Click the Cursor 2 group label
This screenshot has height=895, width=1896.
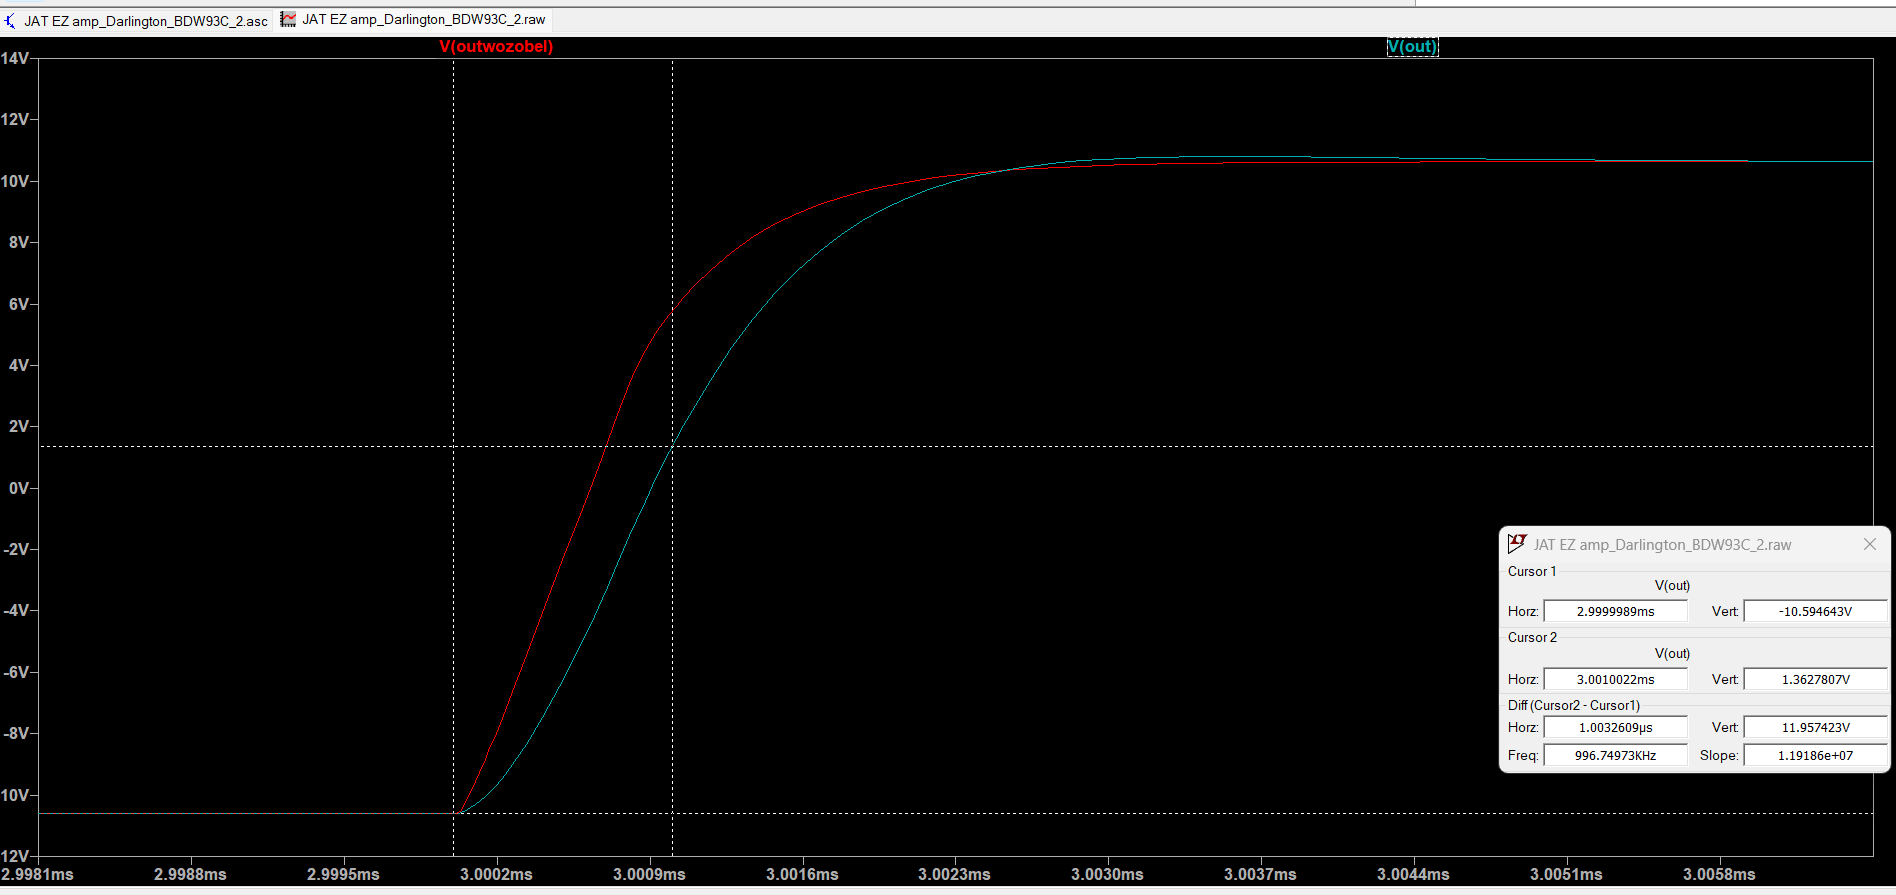[x=1532, y=637]
